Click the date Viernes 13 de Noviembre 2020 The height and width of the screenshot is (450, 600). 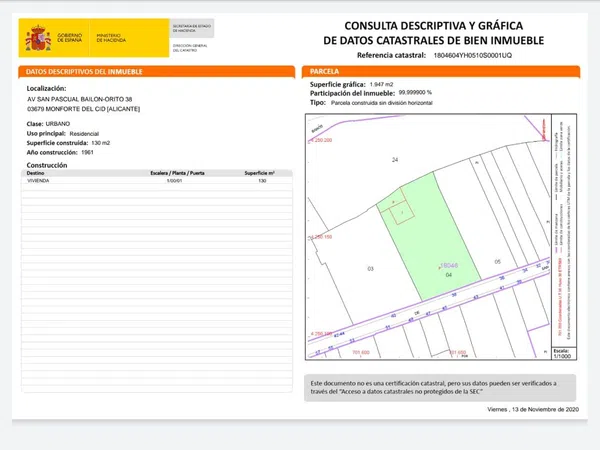(532, 409)
